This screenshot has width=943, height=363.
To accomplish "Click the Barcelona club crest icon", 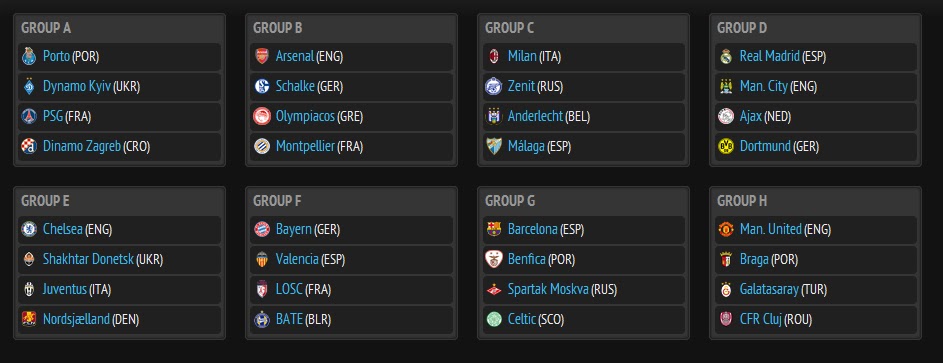I will tap(494, 229).
